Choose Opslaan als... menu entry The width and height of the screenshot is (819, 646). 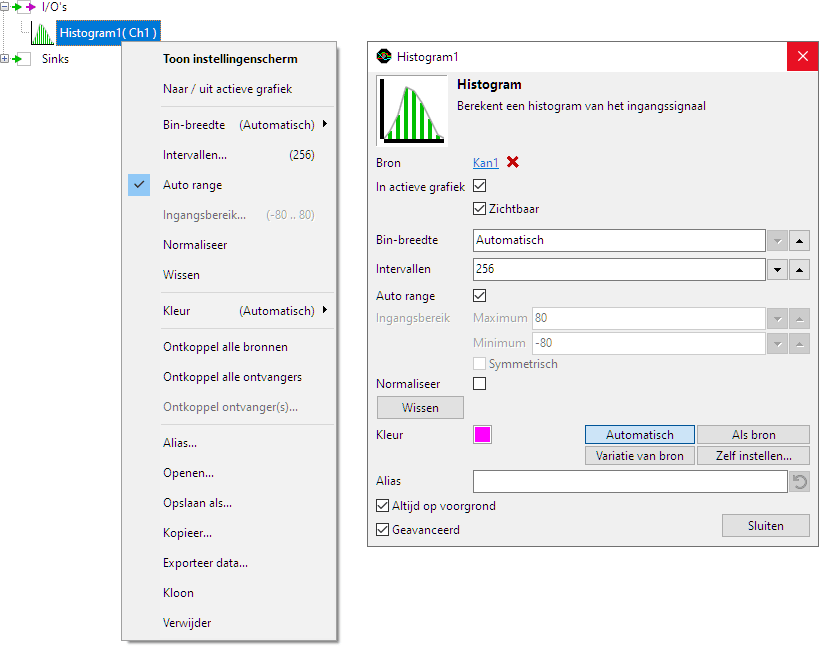click(x=230, y=503)
